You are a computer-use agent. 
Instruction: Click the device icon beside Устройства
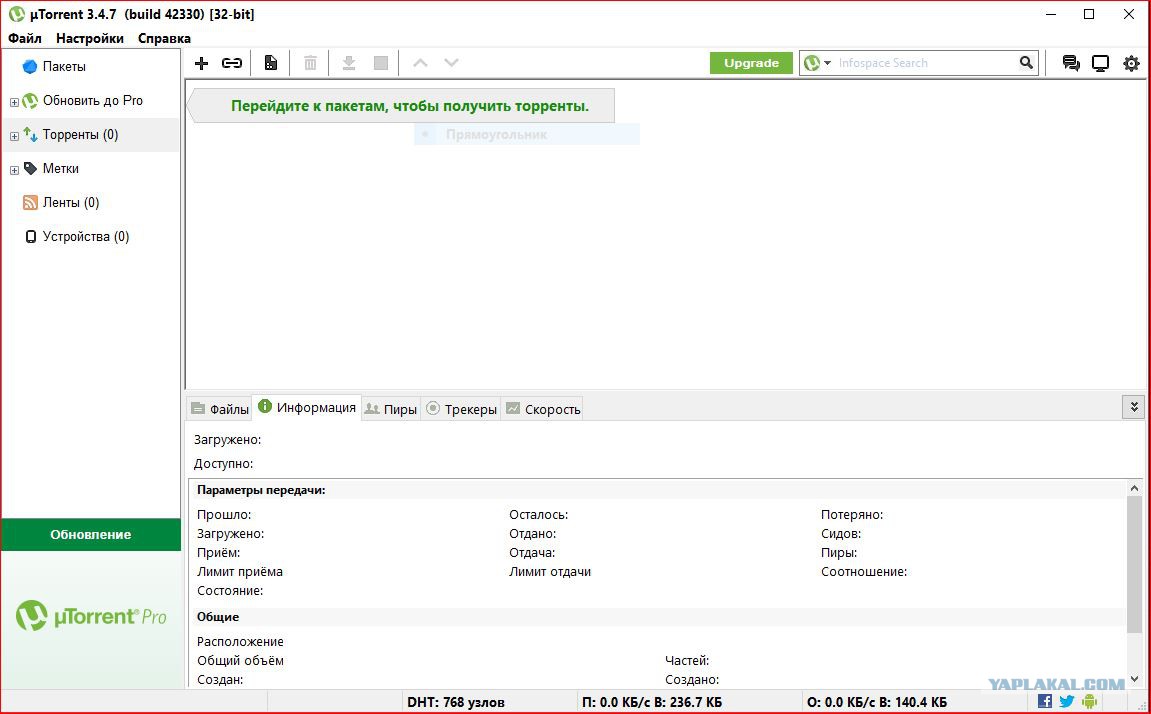coord(30,236)
